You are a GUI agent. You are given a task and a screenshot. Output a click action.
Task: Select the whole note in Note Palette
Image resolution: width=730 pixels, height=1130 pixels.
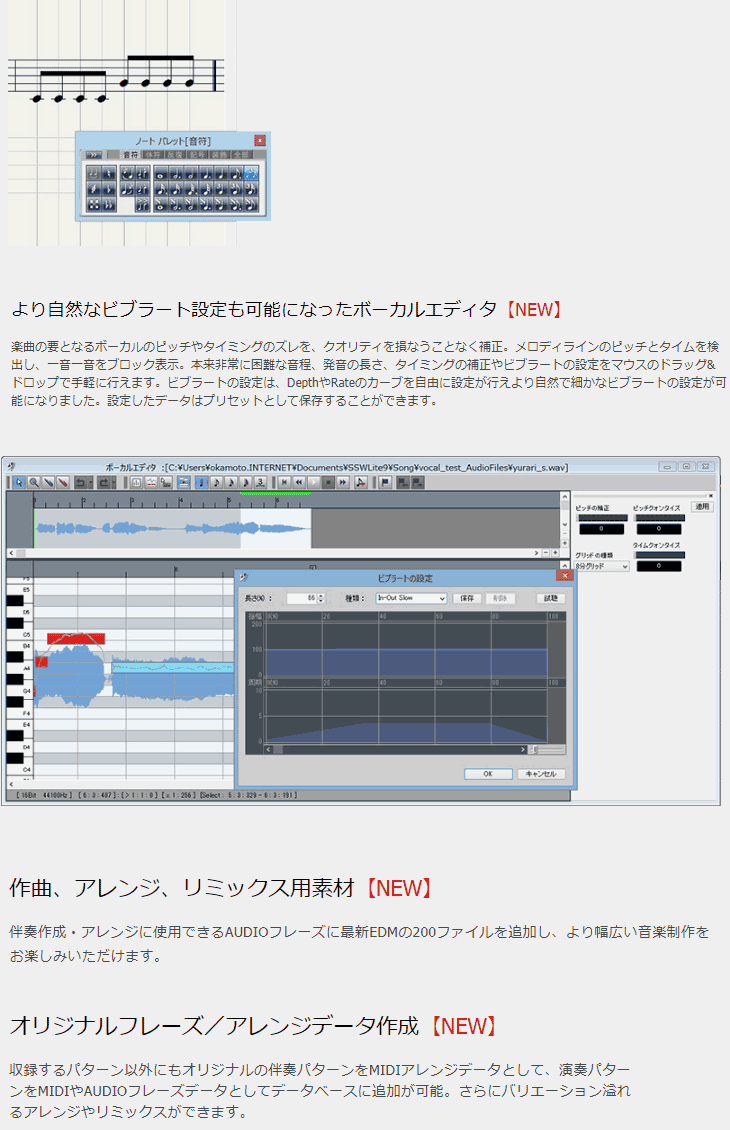pos(161,173)
